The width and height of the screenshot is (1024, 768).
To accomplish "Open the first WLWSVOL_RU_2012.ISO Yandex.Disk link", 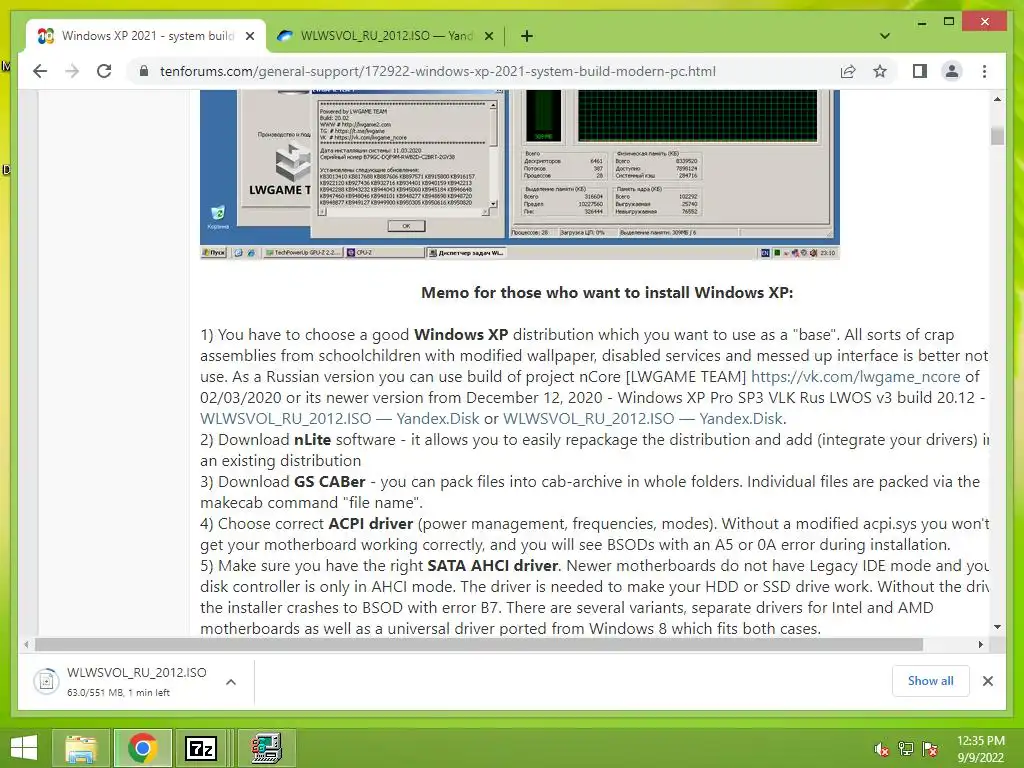I will tap(340, 419).
